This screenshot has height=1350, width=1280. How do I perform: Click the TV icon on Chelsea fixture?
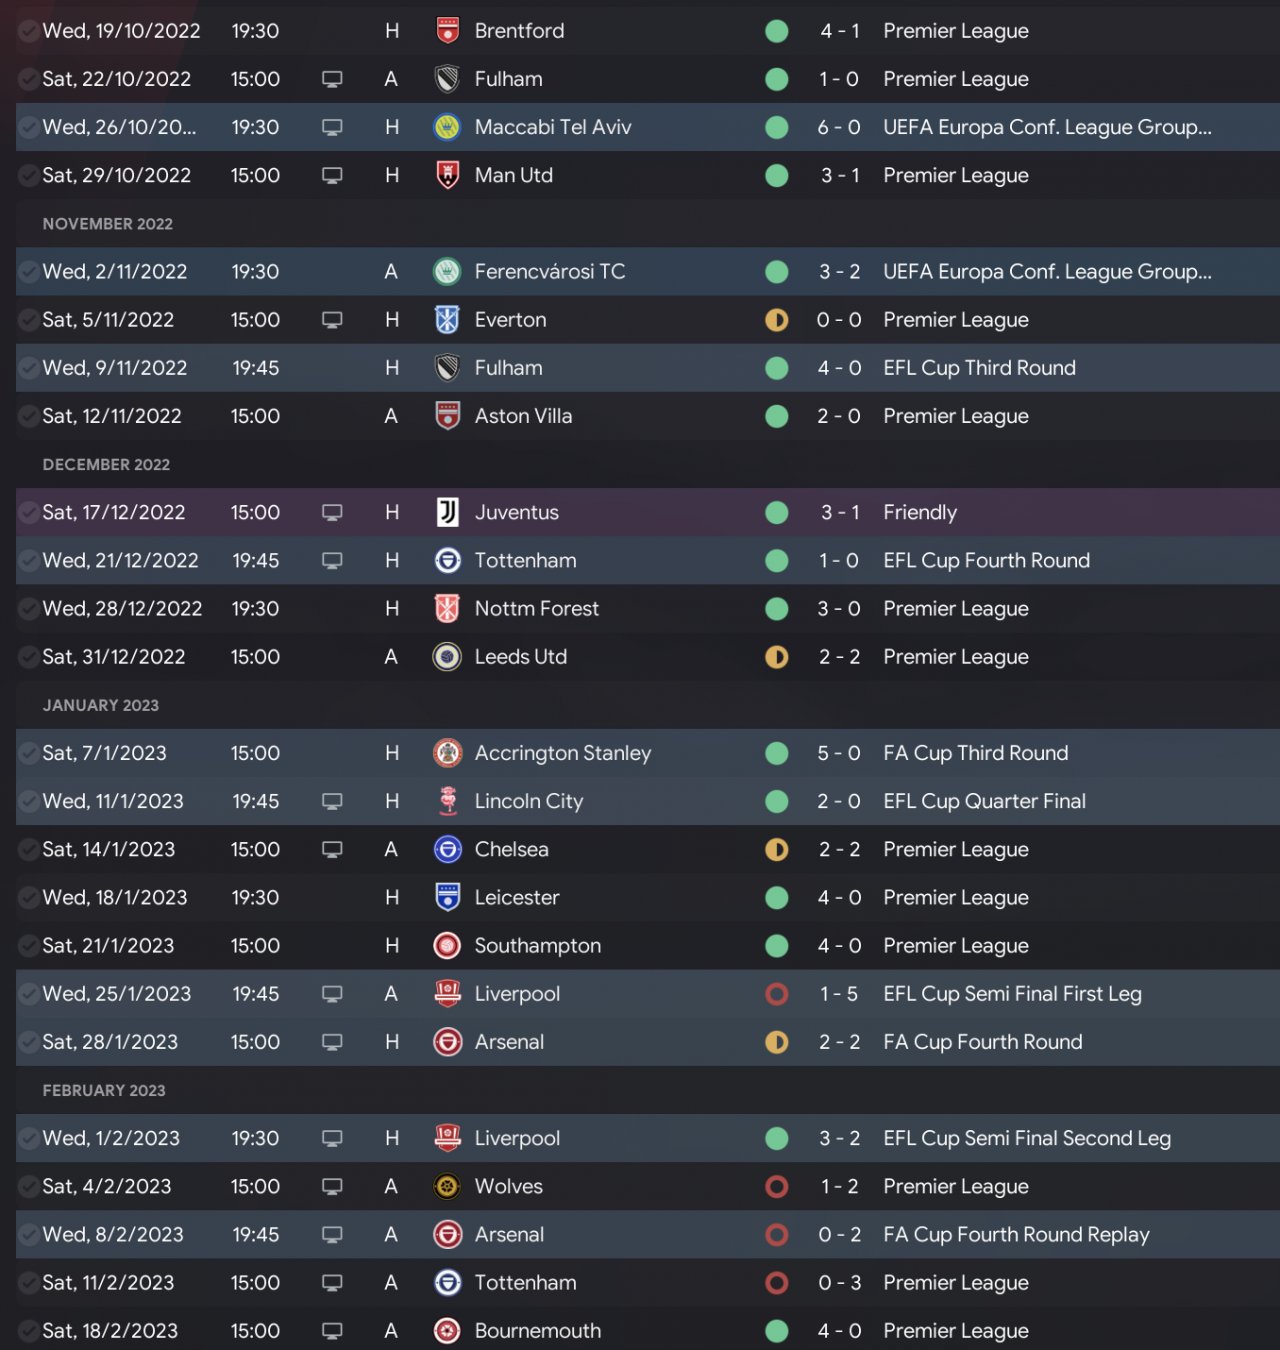[x=332, y=850]
